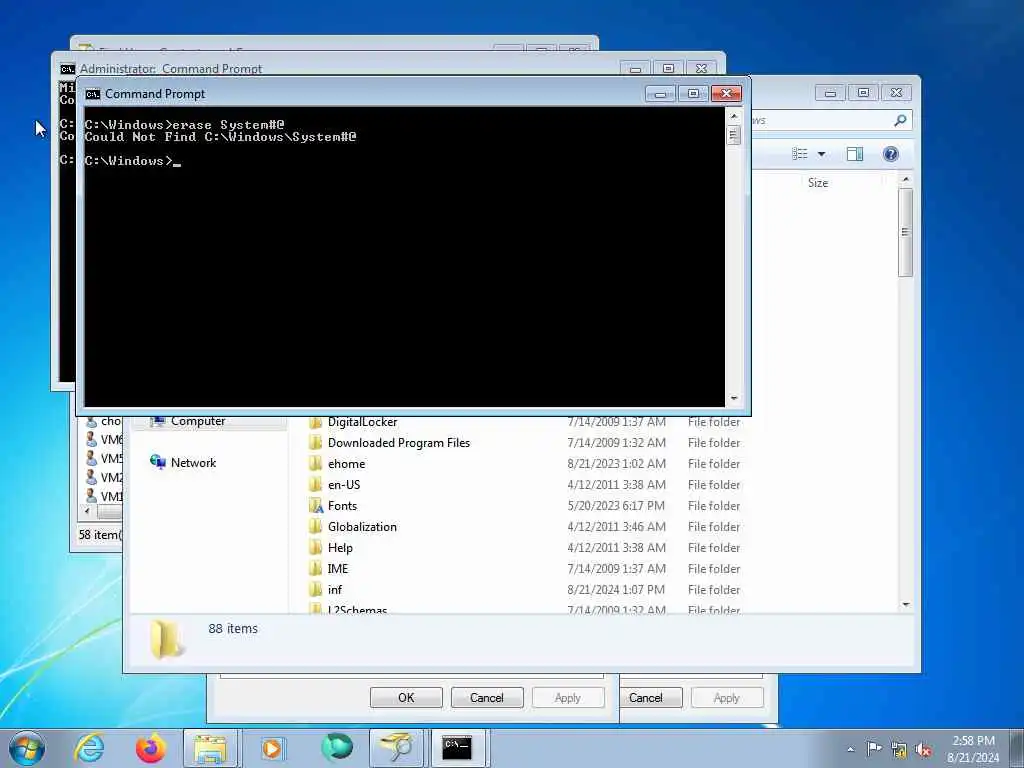Viewport: 1024px width, 768px height.
Task: Open the Start menu orb
Action: [x=27, y=748]
